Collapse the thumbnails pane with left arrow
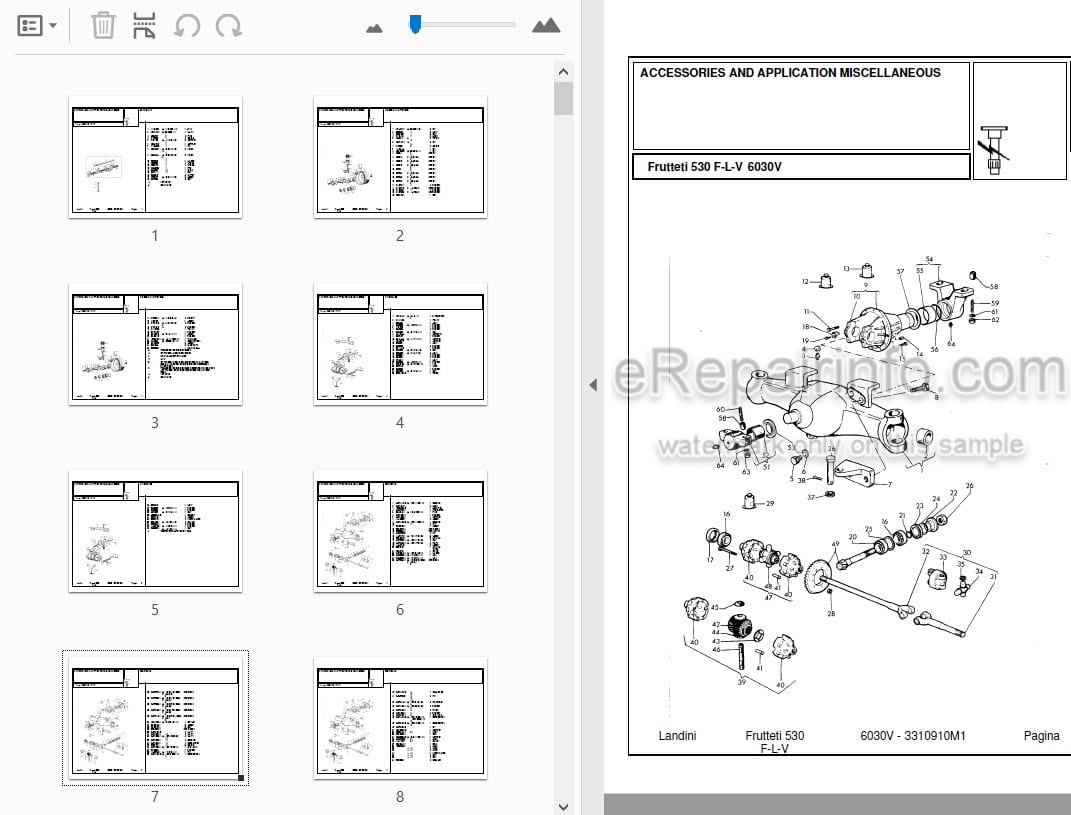The width and height of the screenshot is (1071, 815). 593,385
